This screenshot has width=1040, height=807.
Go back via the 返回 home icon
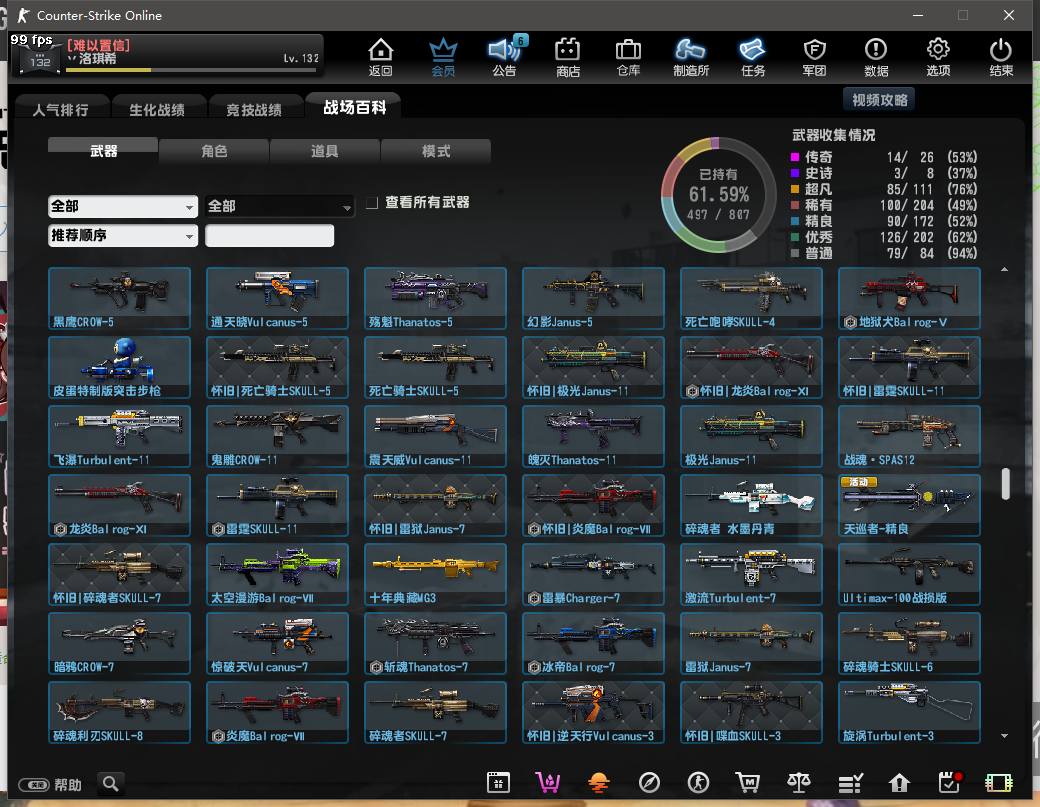click(x=381, y=57)
